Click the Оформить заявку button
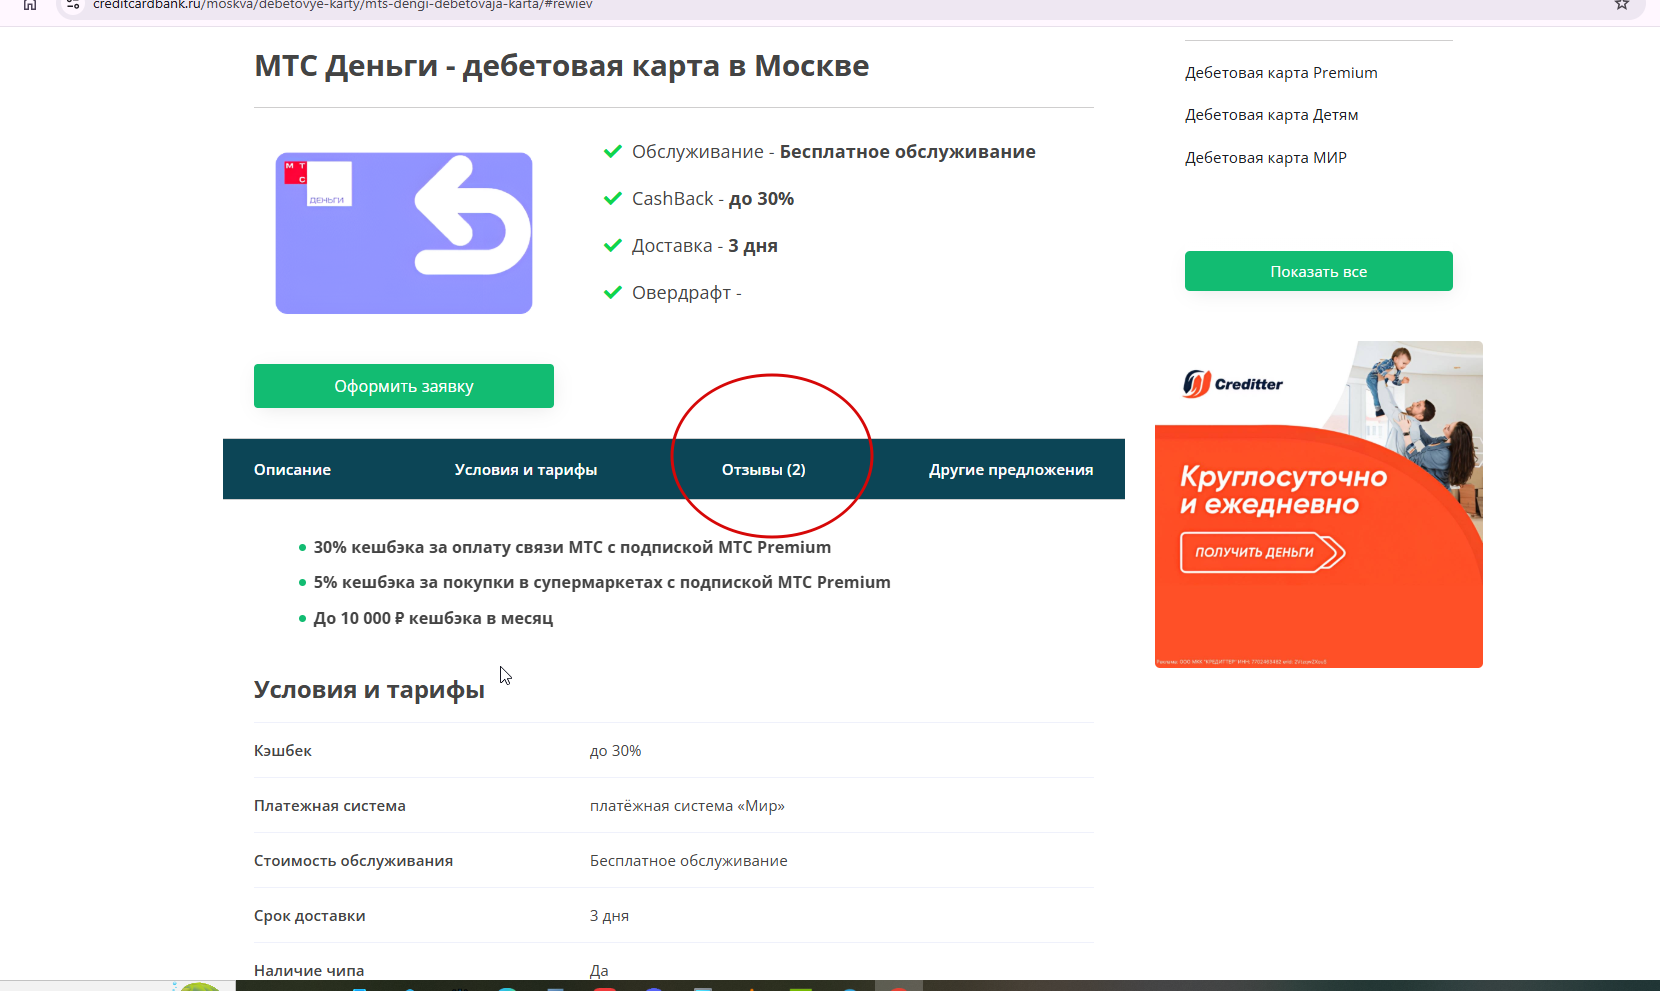Viewport: 1660px width, 991px height. pos(404,386)
